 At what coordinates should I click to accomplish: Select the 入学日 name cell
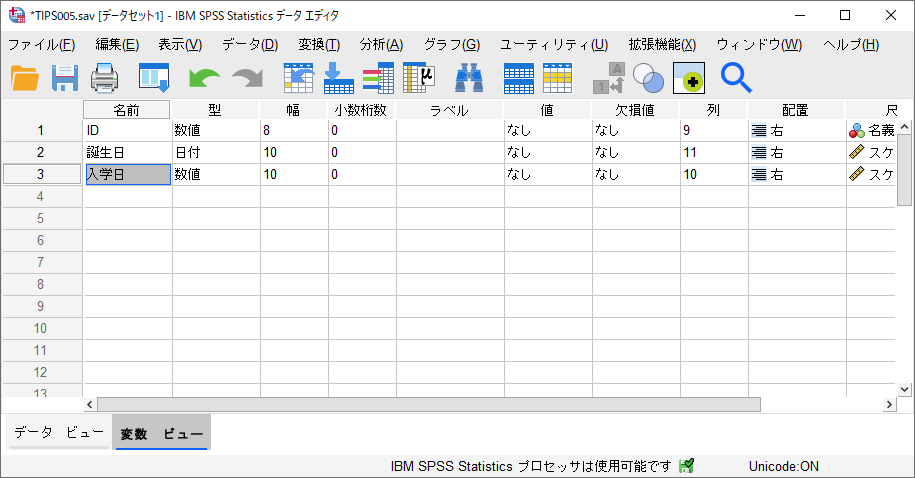[x=128, y=174]
